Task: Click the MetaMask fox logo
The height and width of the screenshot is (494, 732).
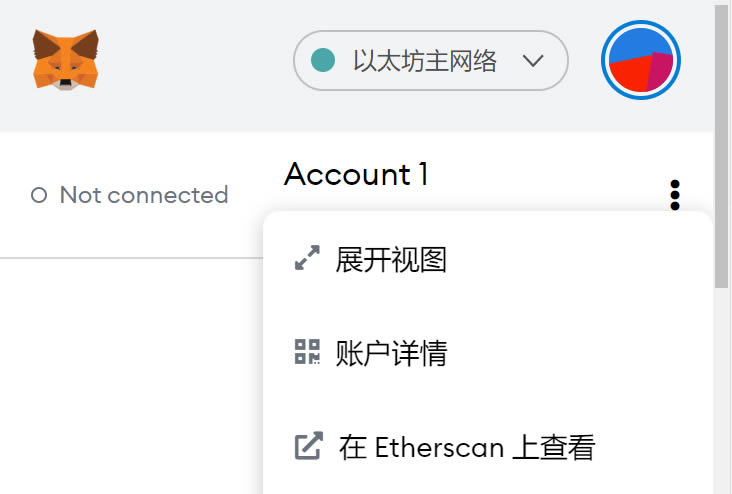Action: click(66, 59)
